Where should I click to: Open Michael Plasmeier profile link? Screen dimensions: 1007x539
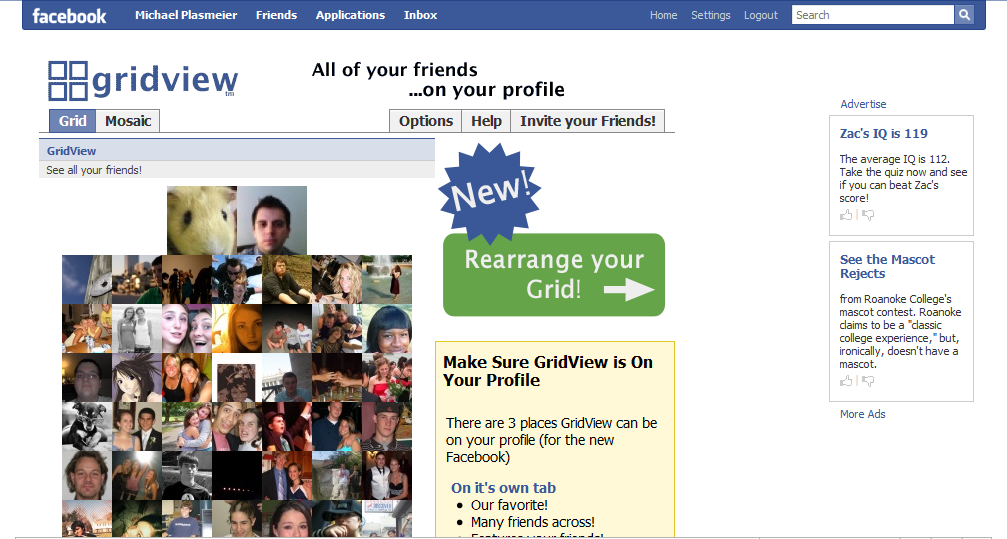pos(186,15)
